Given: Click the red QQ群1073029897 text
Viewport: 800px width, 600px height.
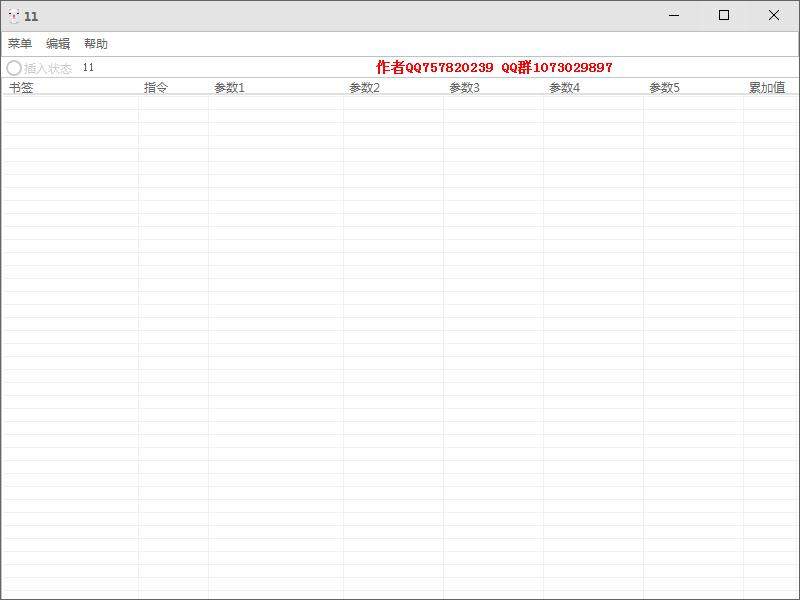Looking at the screenshot, I should [x=557, y=67].
